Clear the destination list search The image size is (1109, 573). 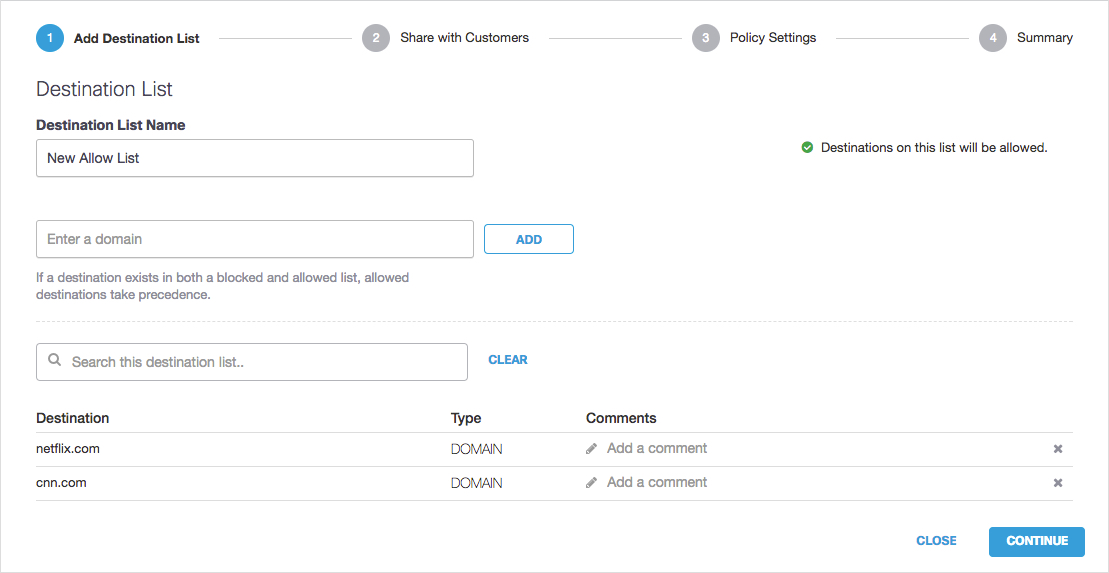(x=508, y=360)
